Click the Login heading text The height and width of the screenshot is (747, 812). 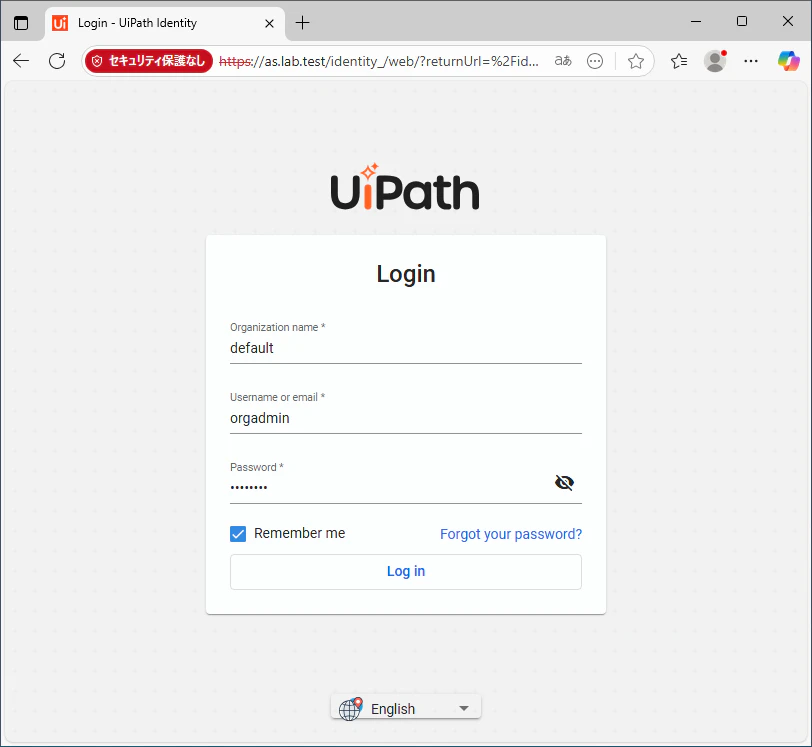(x=406, y=274)
